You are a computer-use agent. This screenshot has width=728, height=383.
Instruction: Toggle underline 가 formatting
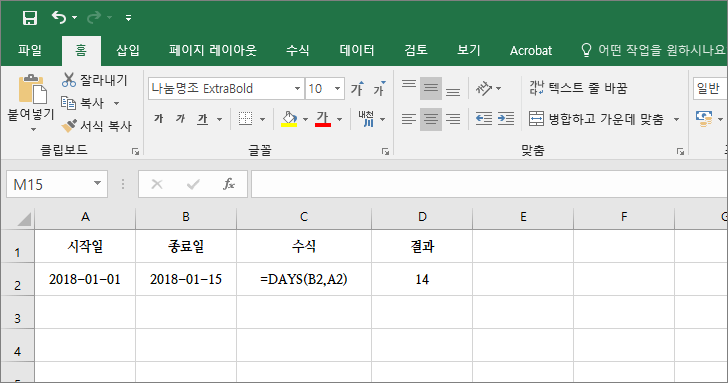pos(202,119)
